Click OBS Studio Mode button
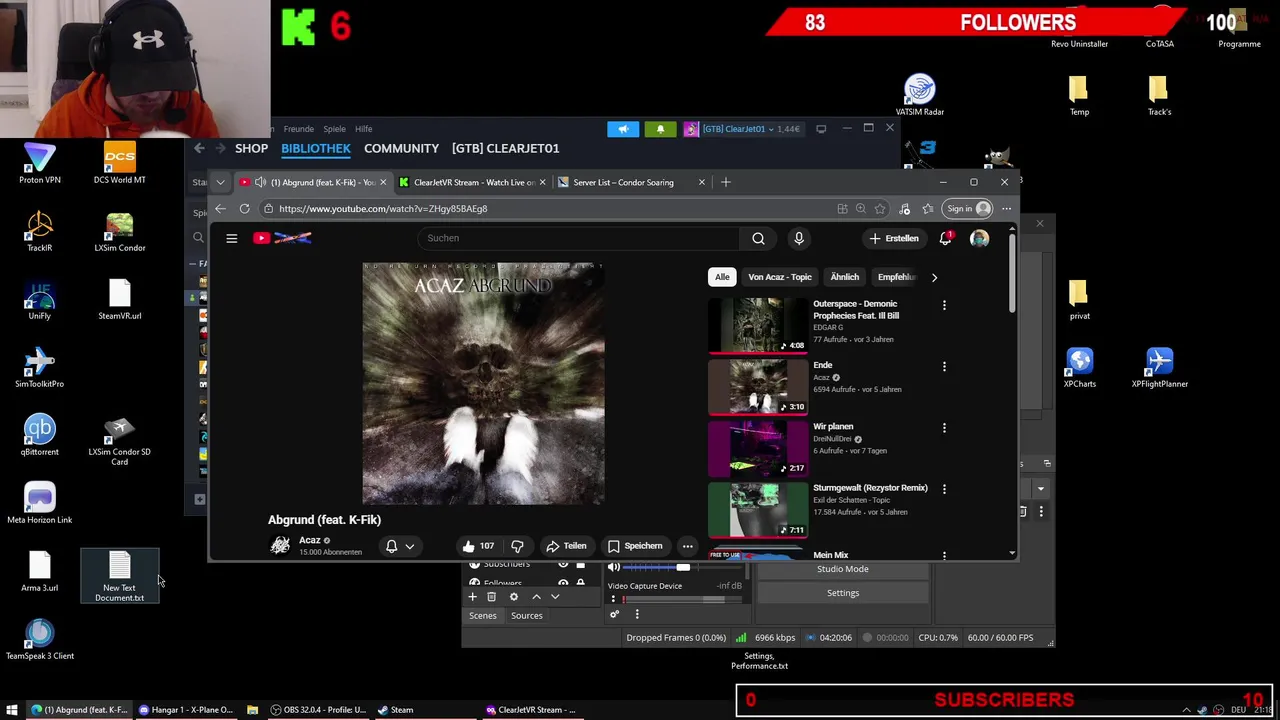The image size is (1280, 720). (843, 569)
